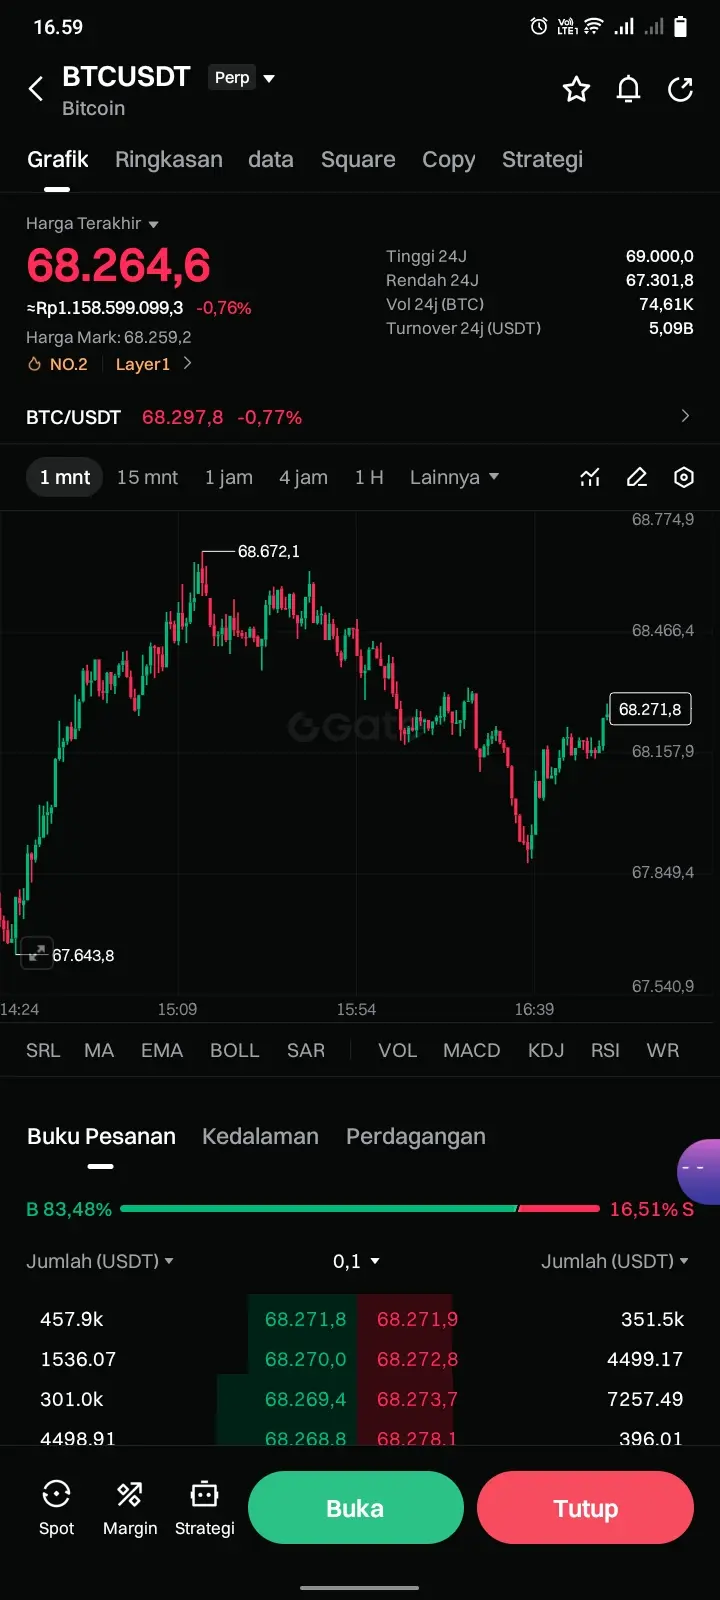The image size is (720, 1600).
Task: Tap Buka to open position
Action: tap(356, 1508)
